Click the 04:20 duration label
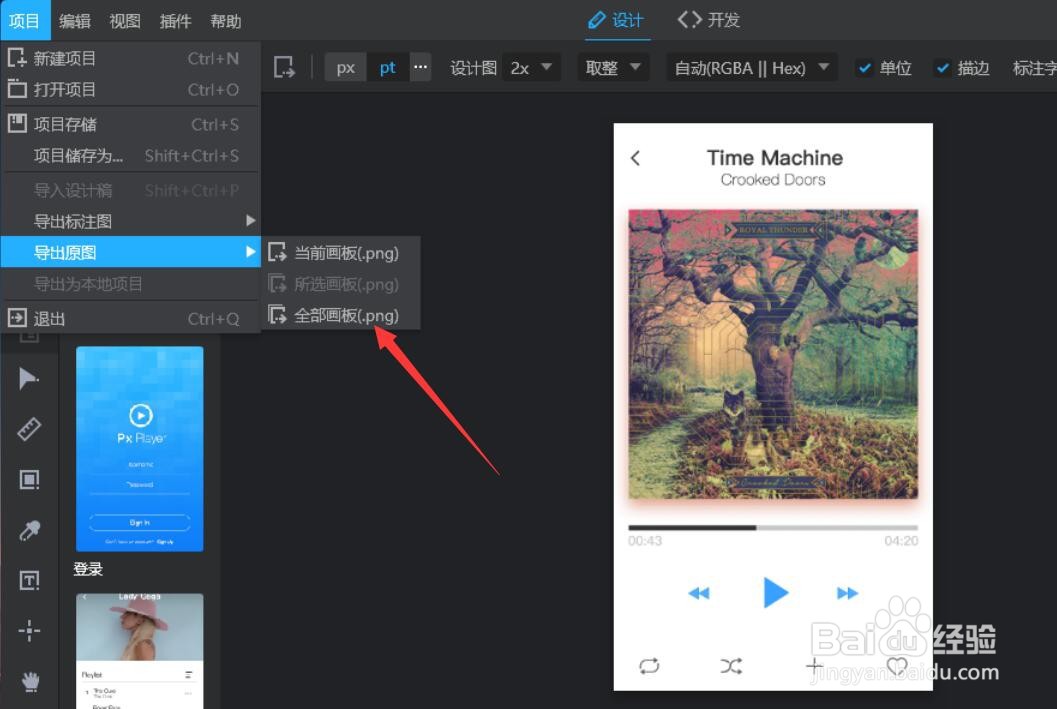The width and height of the screenshot is (1057, 709). tap(901, 541)
